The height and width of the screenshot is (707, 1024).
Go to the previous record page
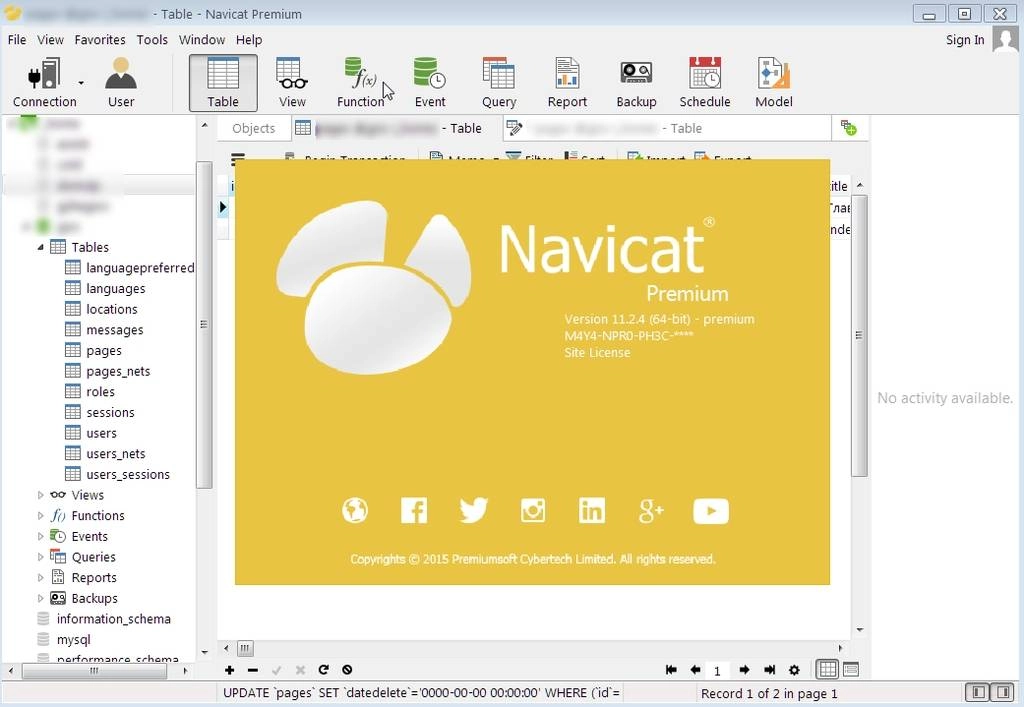point(695,670)
